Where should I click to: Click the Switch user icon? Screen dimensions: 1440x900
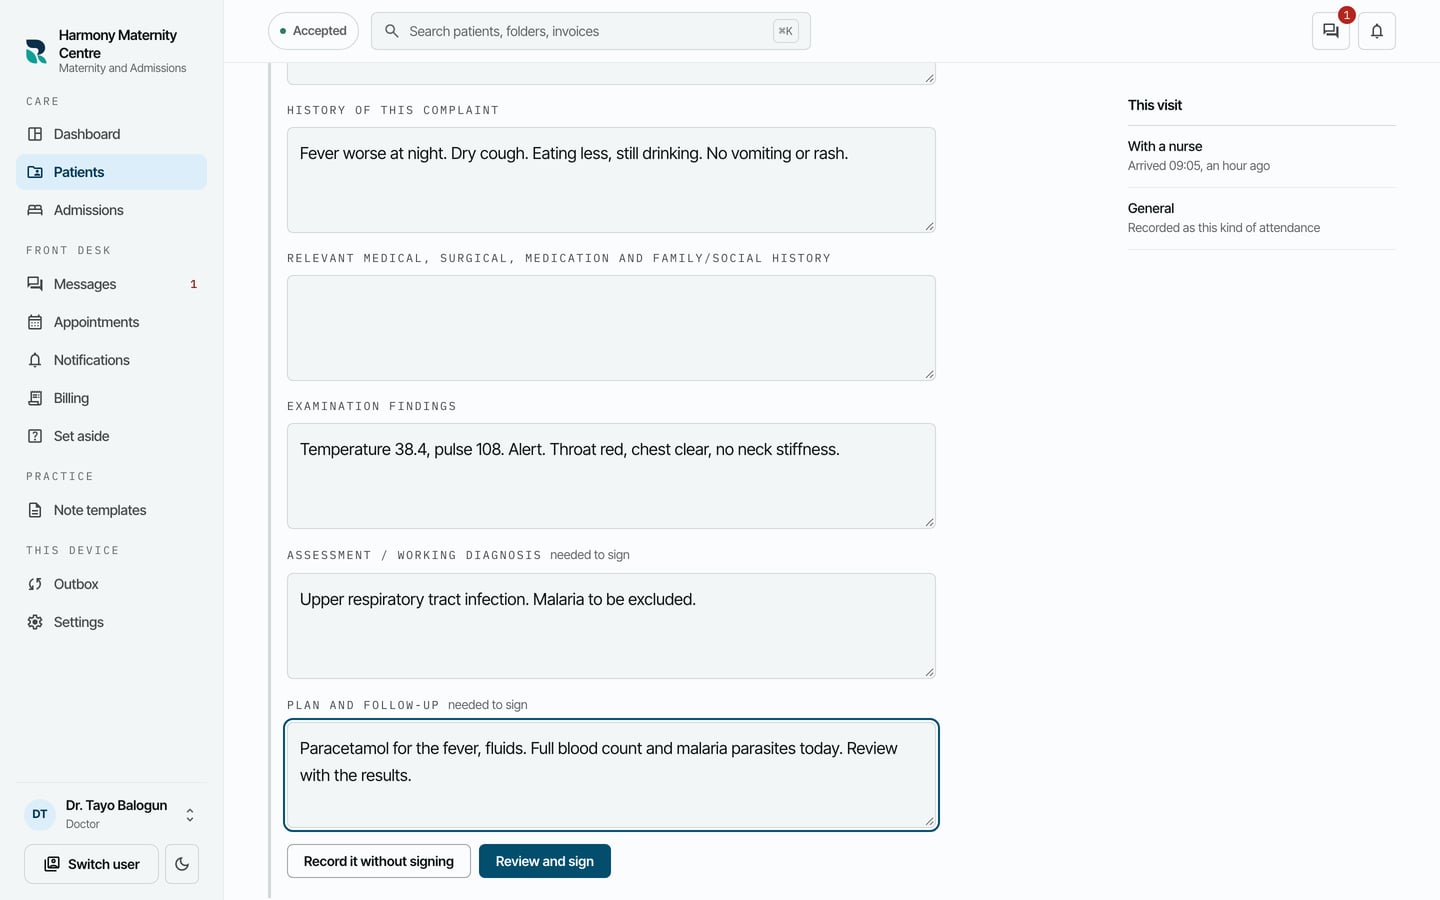(x=52, y=864)
